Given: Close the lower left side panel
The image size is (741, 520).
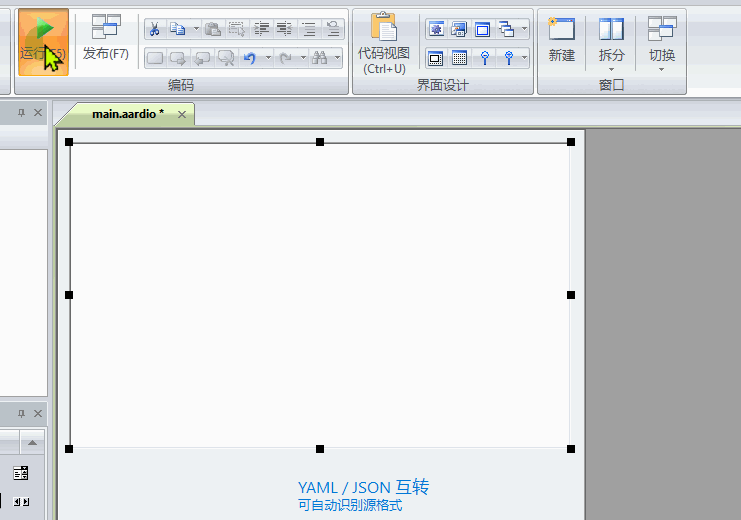Looking at the screenshot, I should (38, 414).
